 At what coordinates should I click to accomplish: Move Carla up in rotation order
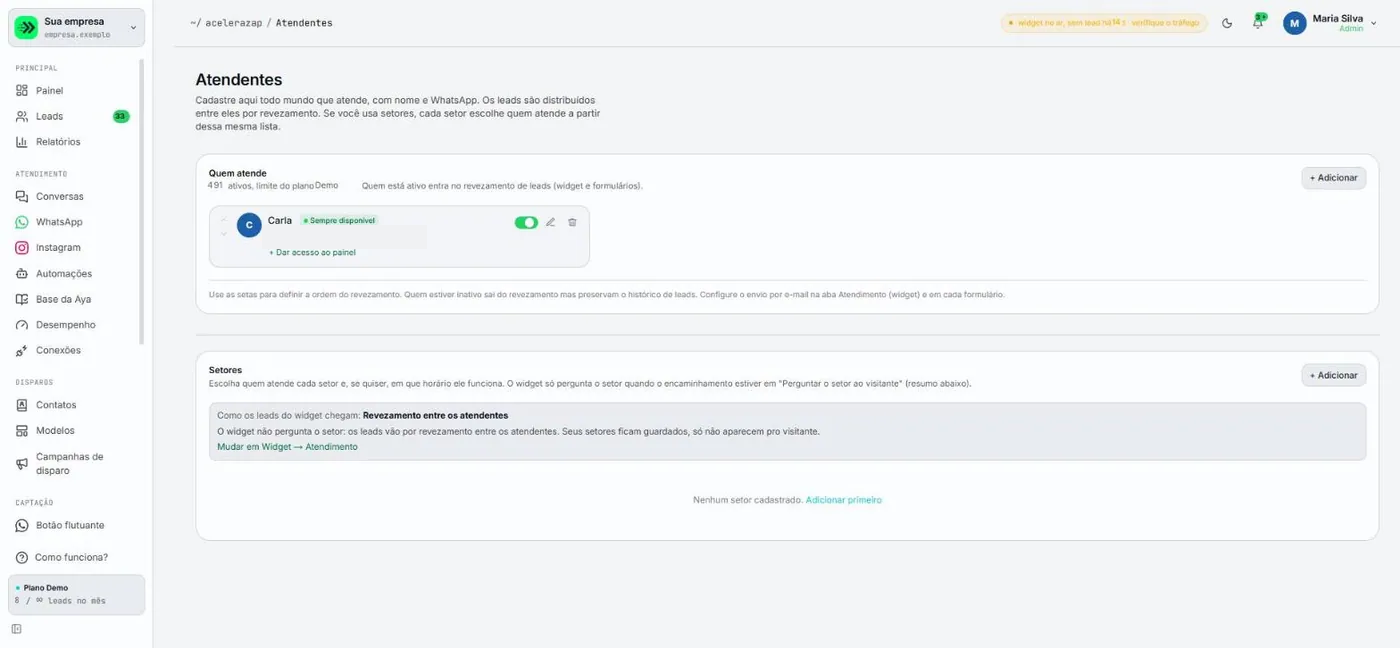(x=223, y=219)
